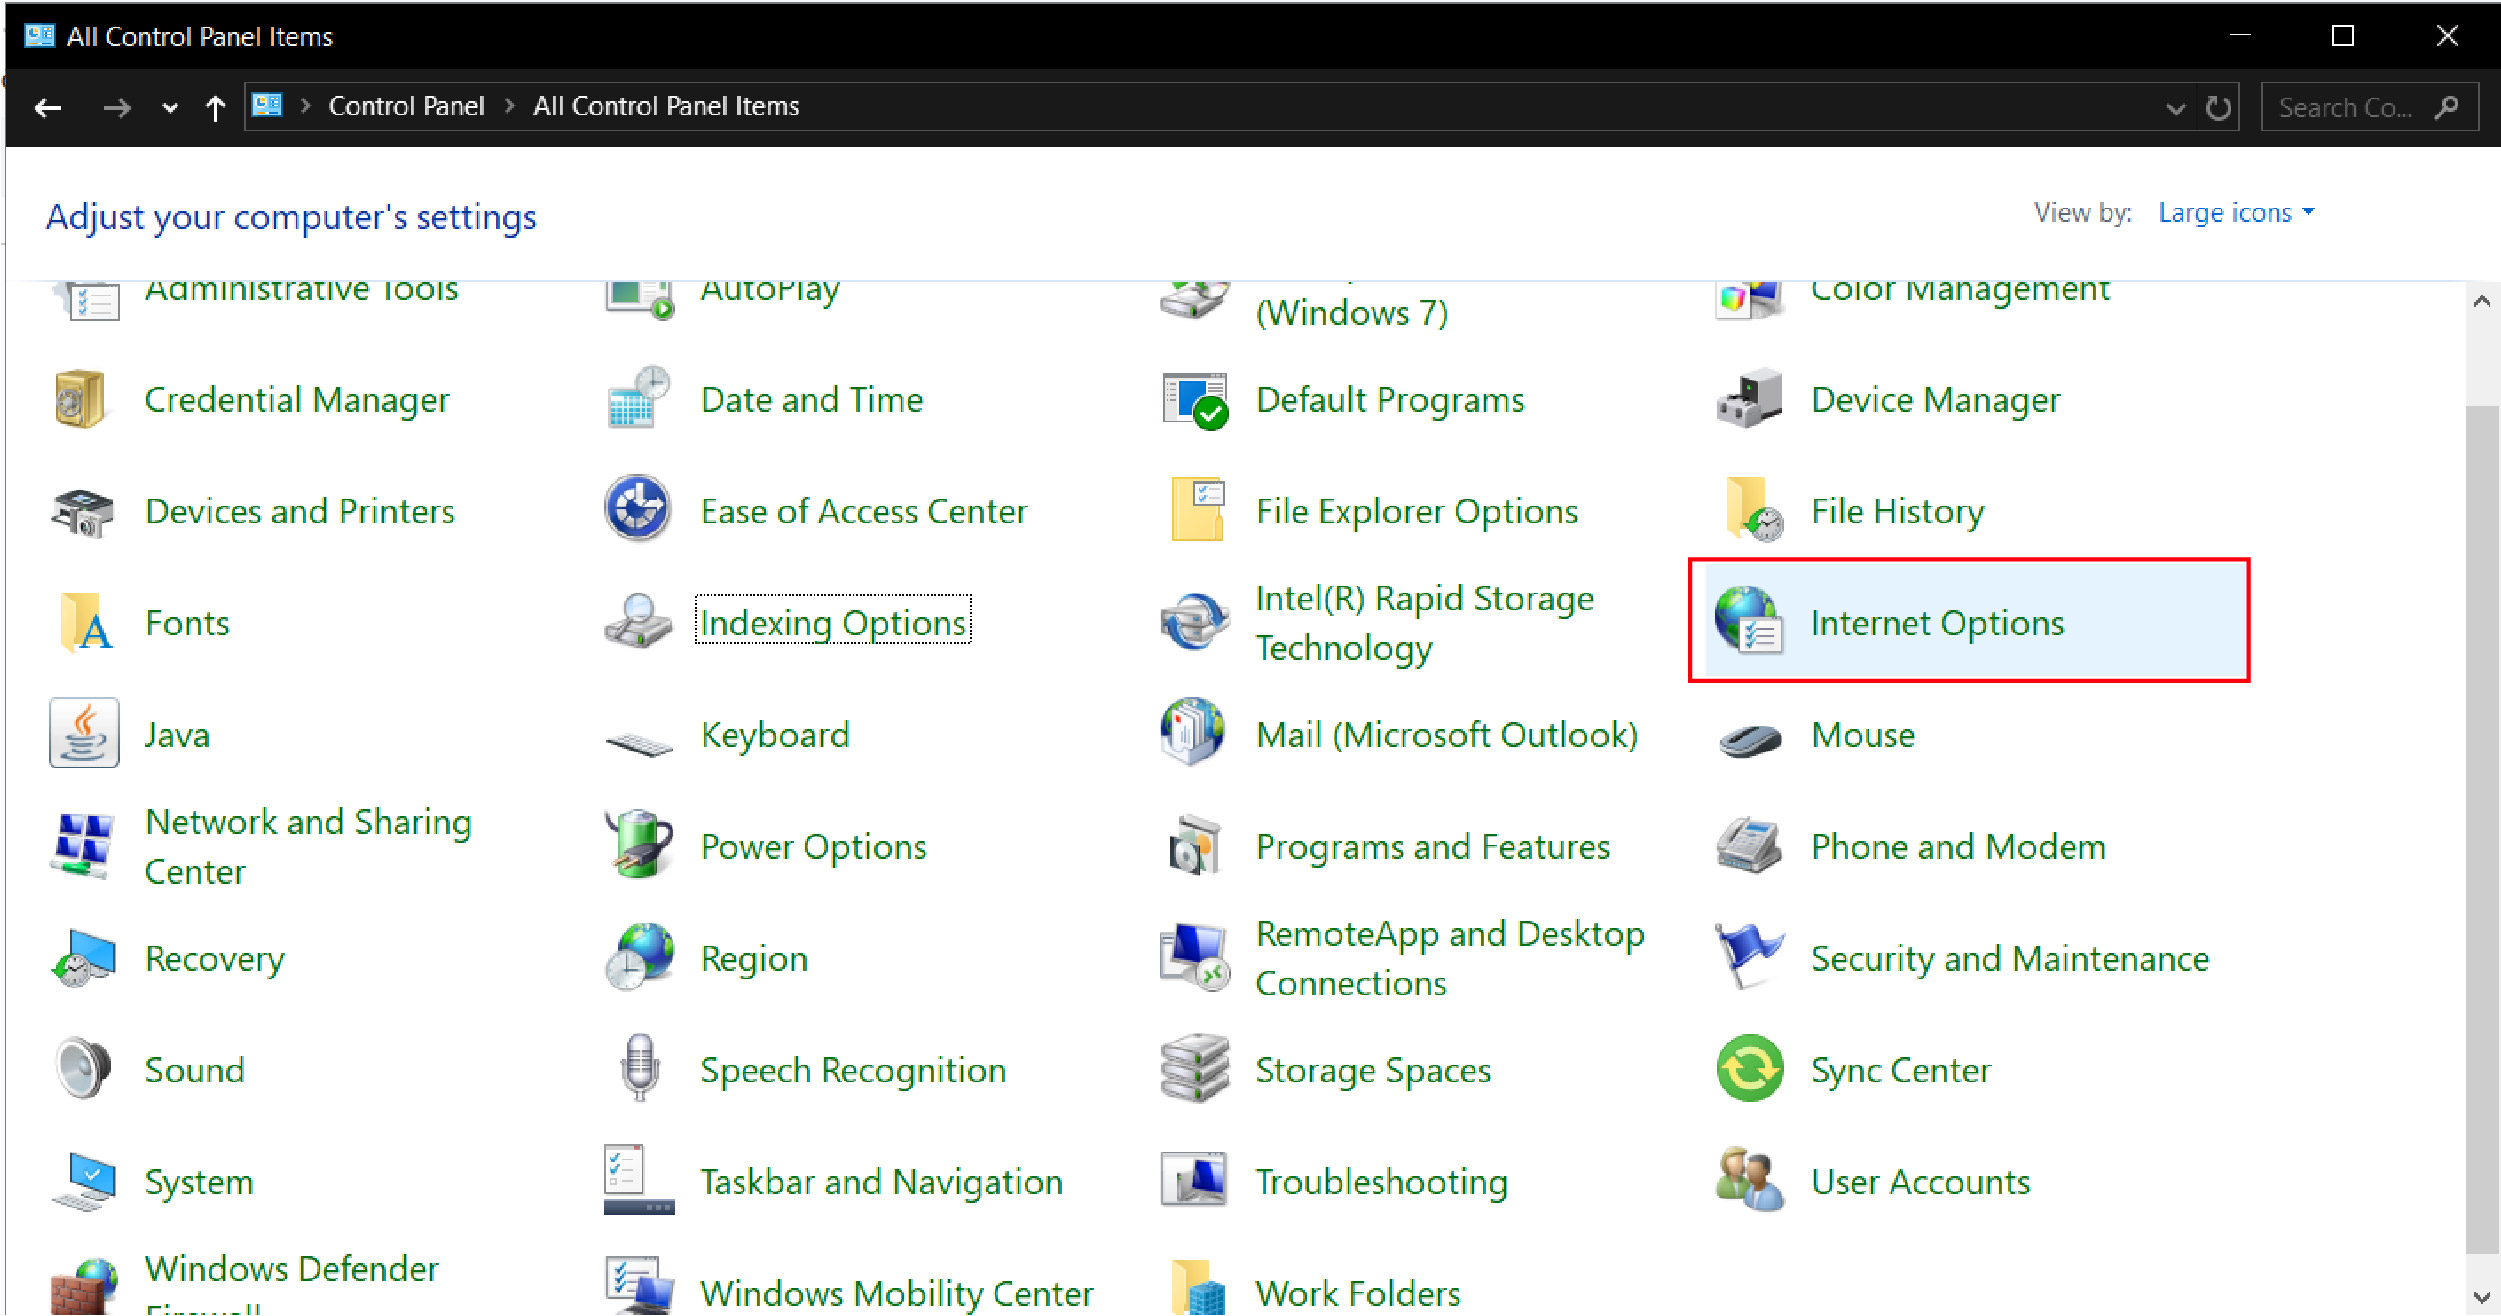Open the recent locations dropdown arrow
This screenshot has height=1316, width=2501.
tap(170, 108)
